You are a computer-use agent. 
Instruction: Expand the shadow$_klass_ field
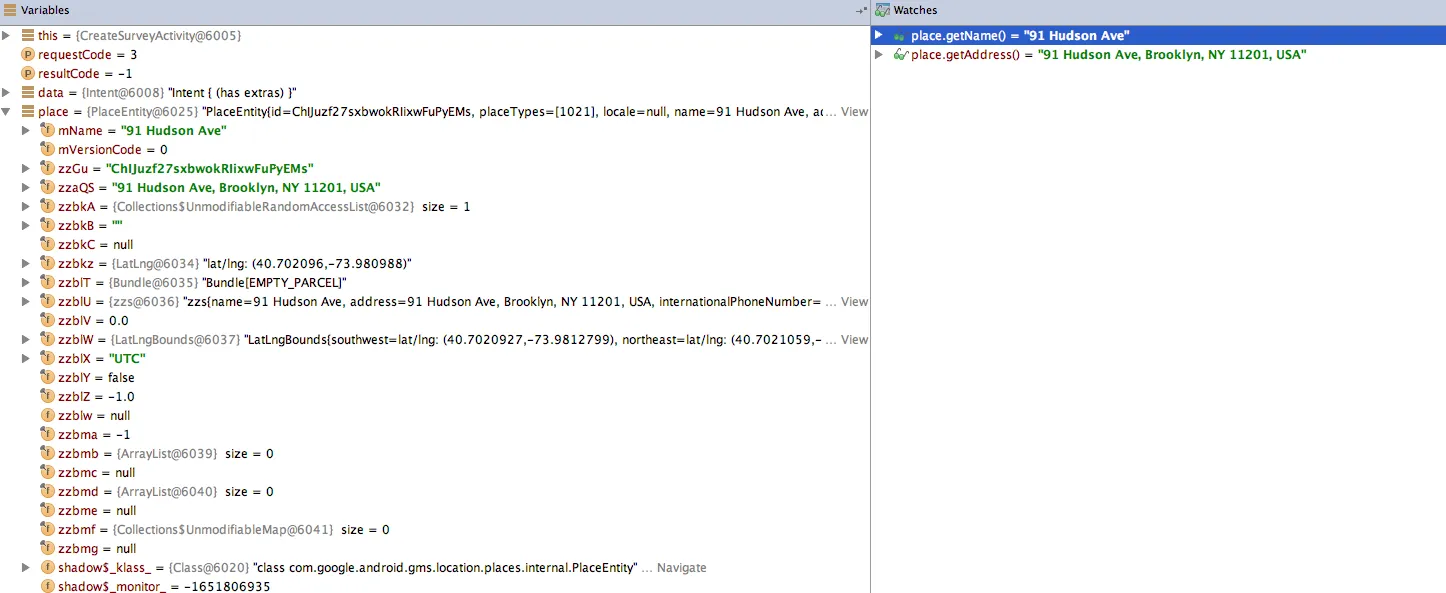pyautogui.click(x=26, y=567)
